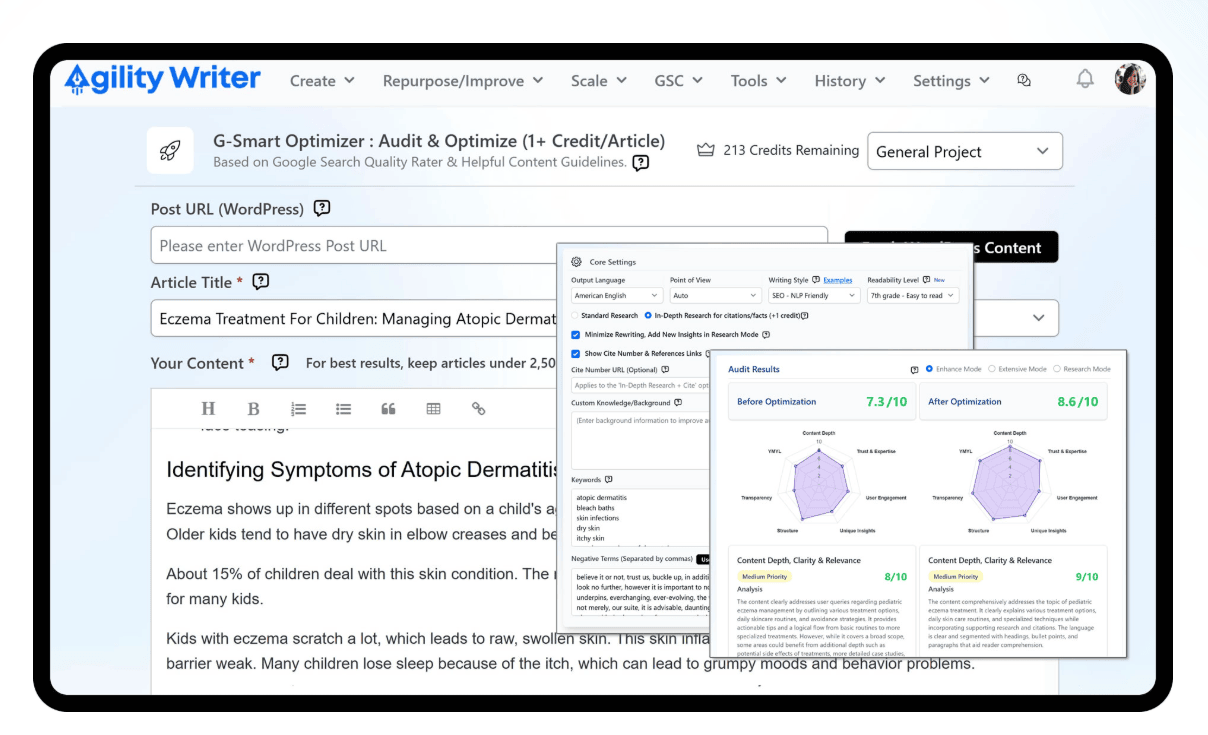Open notifications bell icon

click(1084, 80)
